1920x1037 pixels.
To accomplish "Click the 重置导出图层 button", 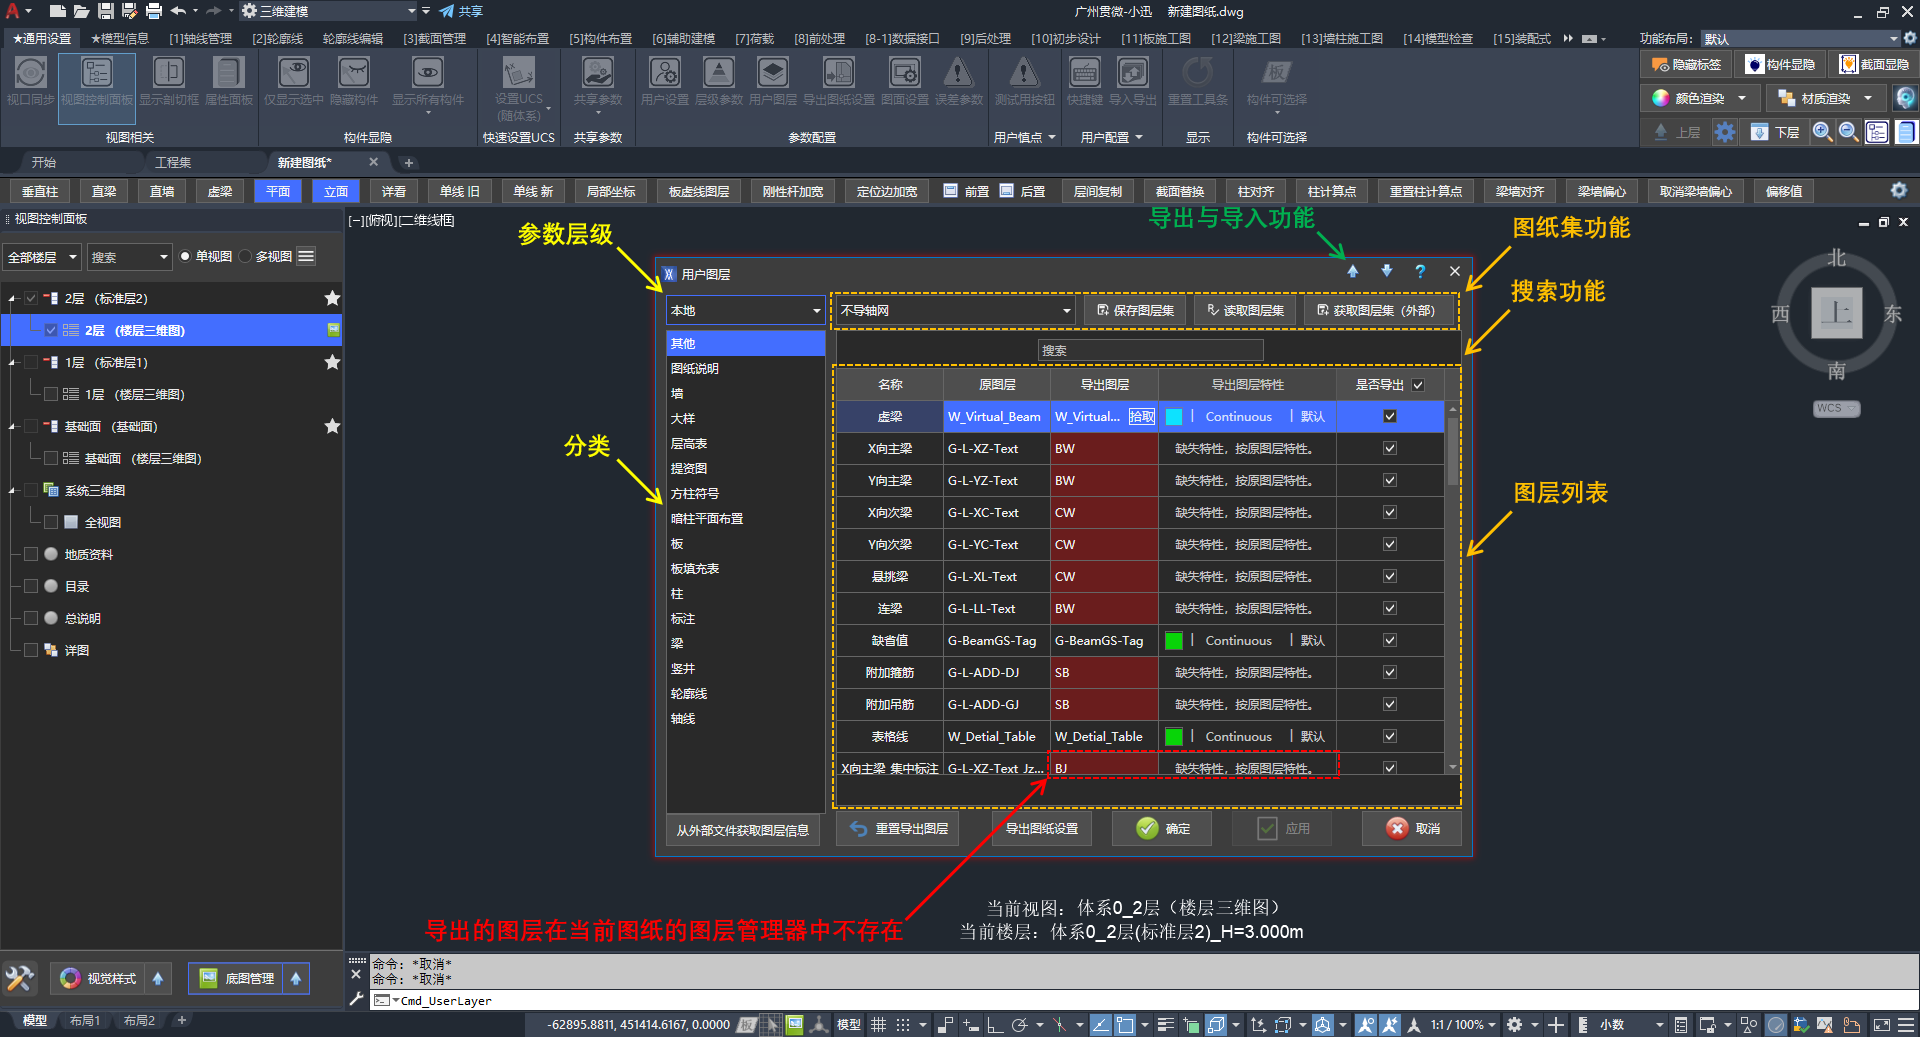I will point(898,829).
